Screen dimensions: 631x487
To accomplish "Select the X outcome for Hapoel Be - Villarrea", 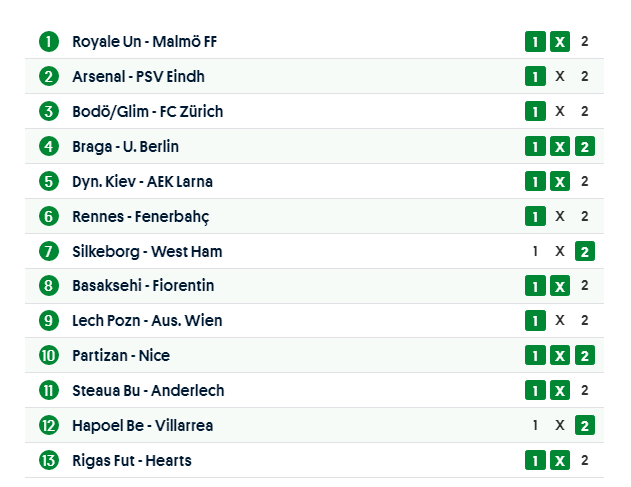I will point(560,425).
